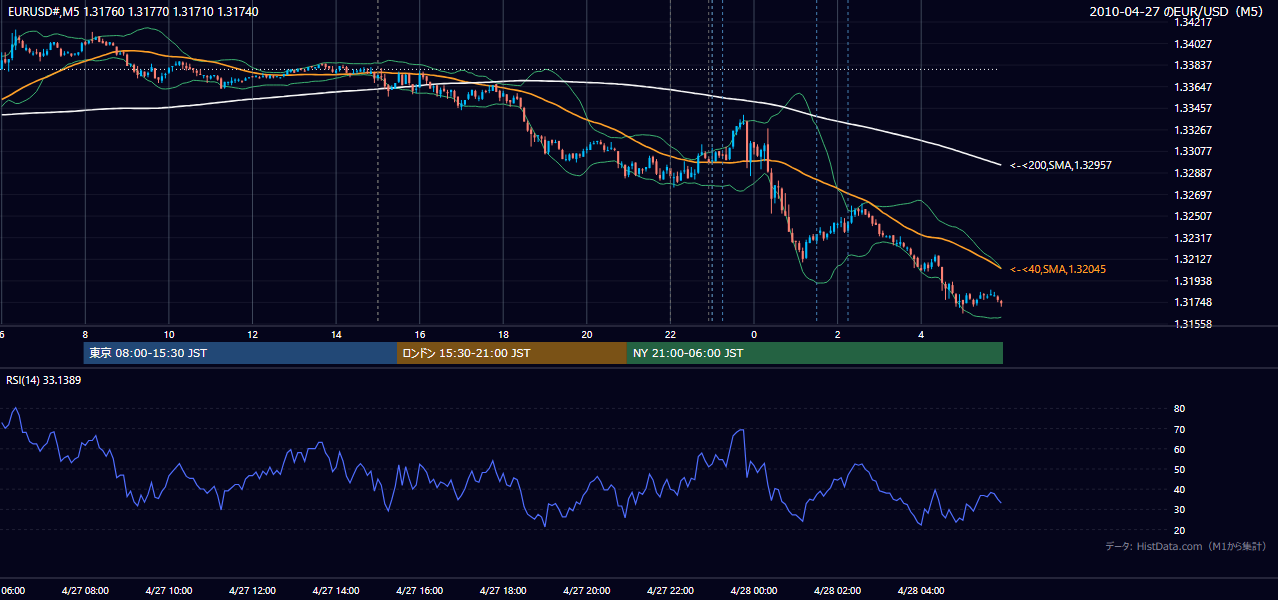The height and width of the screenshot is (600, 1278).
Task: Click price axis label 1.32317
Action: click(1193, 238)
